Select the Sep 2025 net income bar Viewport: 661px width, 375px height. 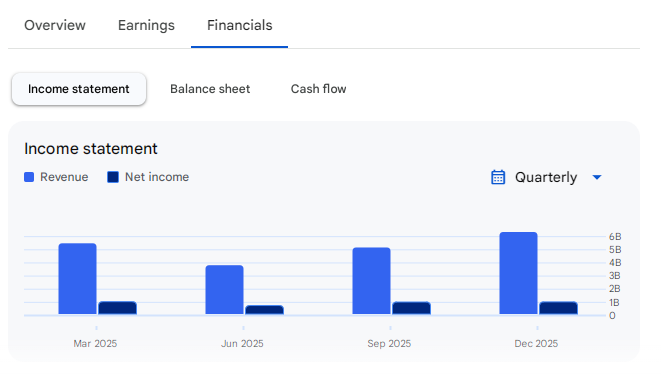(x=411, y=308)
